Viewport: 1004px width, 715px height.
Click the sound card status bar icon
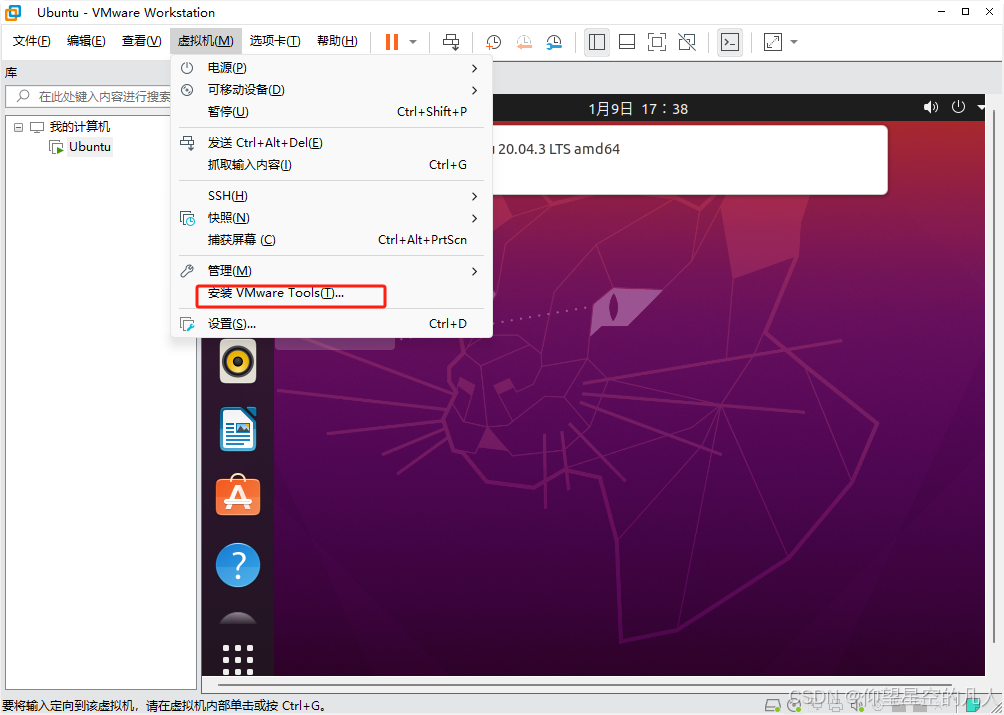point(857,706)
